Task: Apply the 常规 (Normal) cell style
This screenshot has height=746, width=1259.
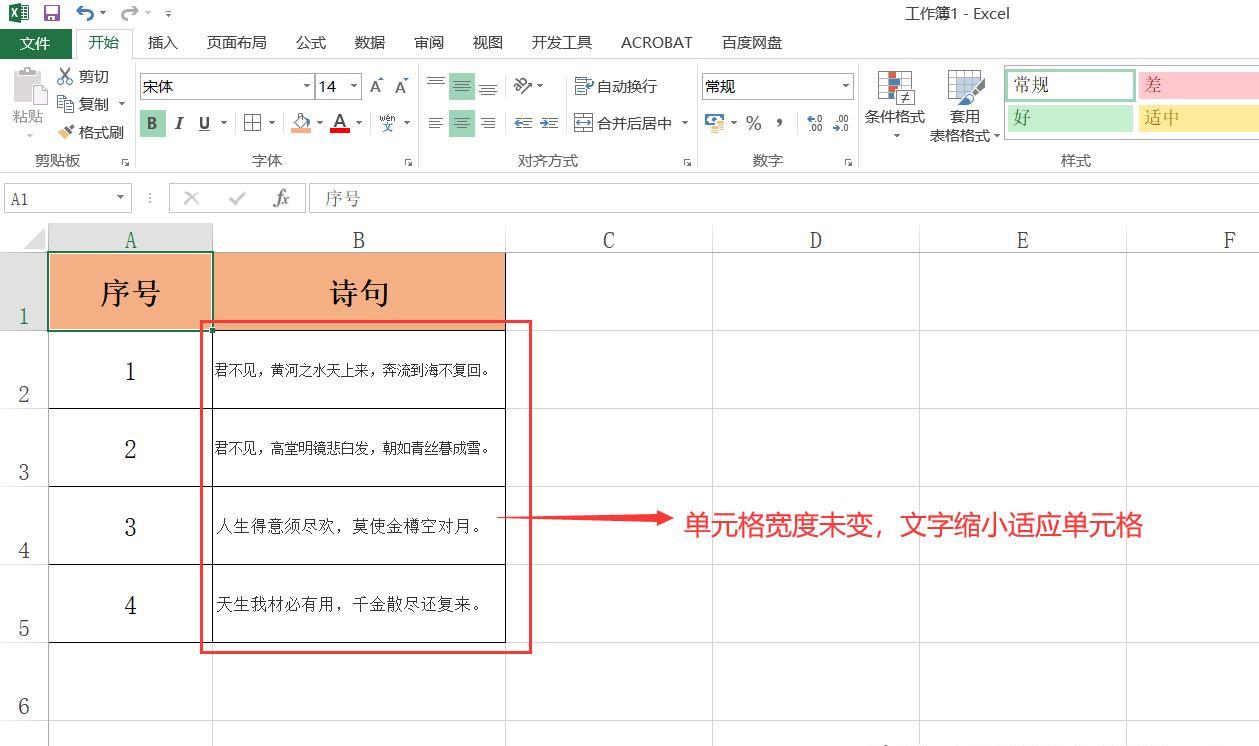Action: point(1070,86)
